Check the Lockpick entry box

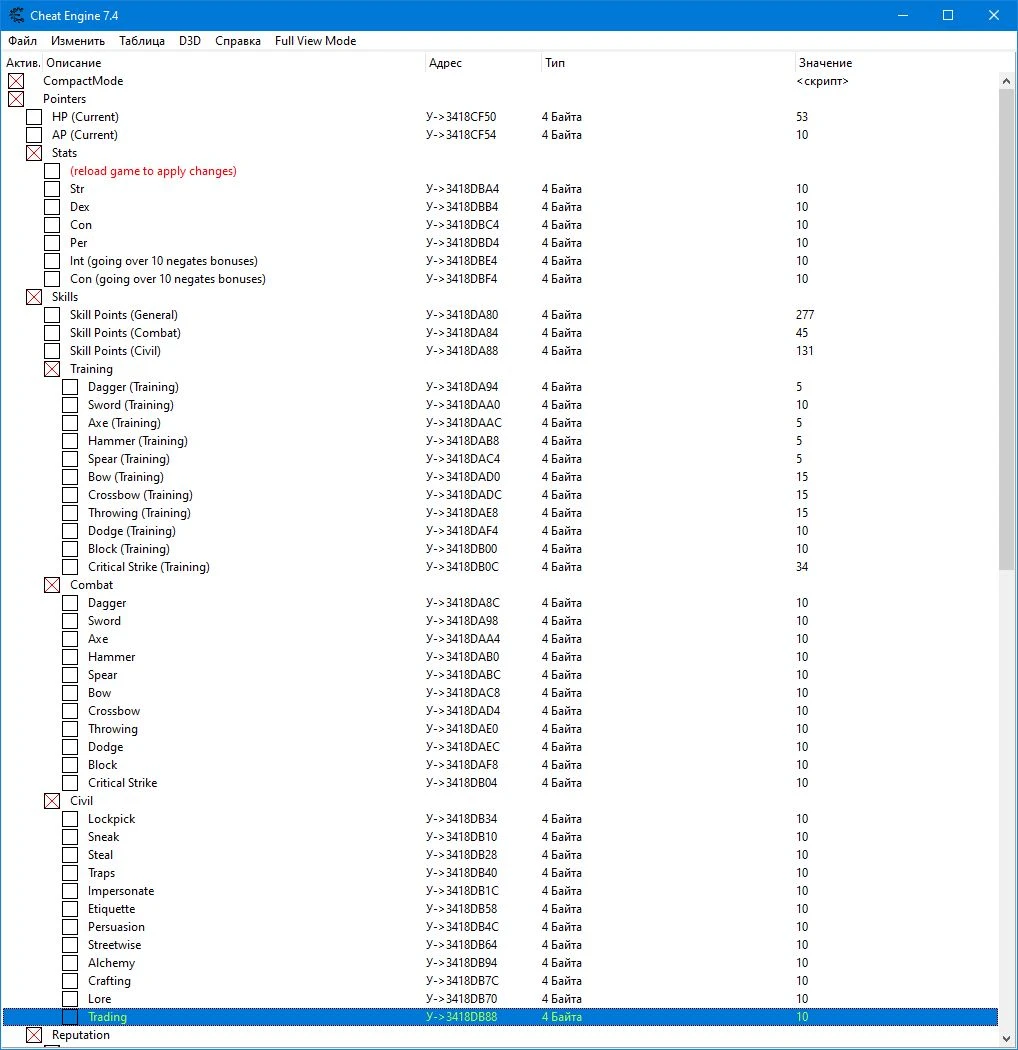[x=70, y=819]
